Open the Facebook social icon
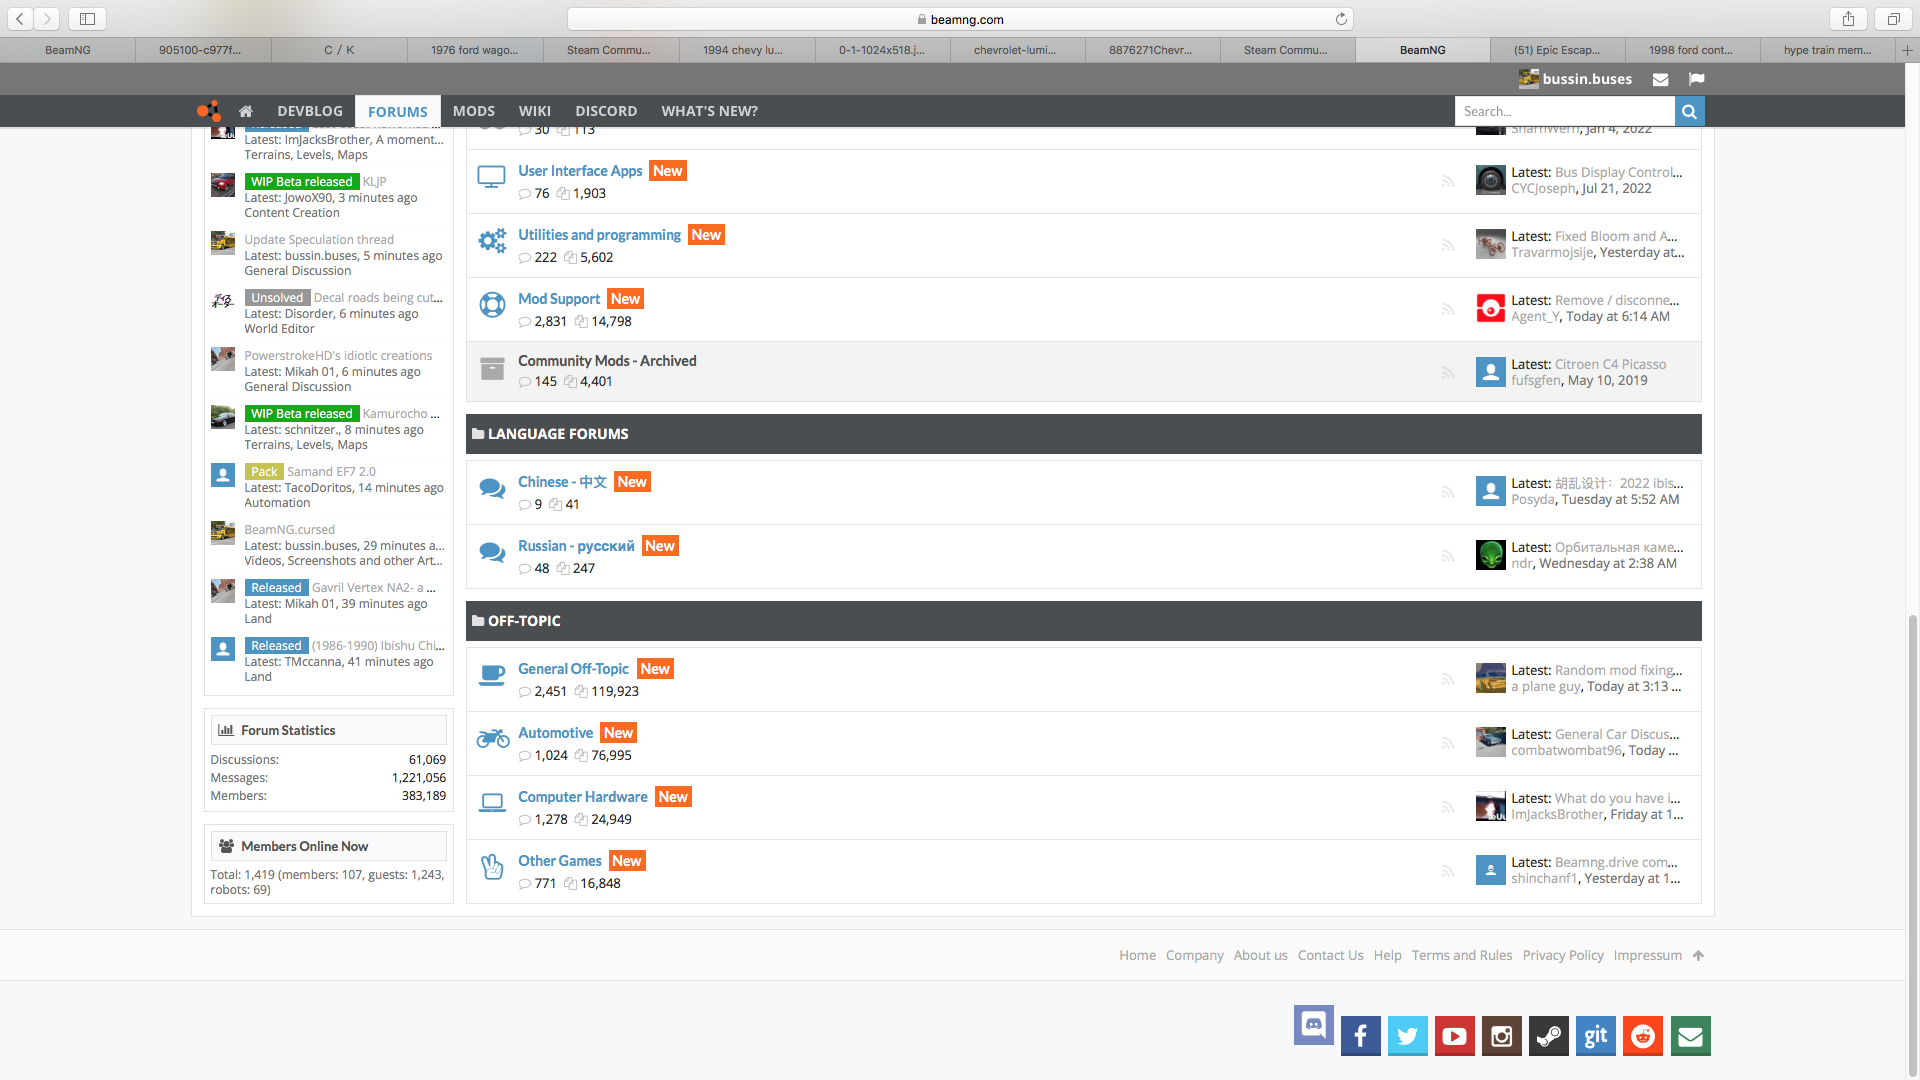Viewport: 1920px width, 1080px height. click(x=1360, y=1036)
